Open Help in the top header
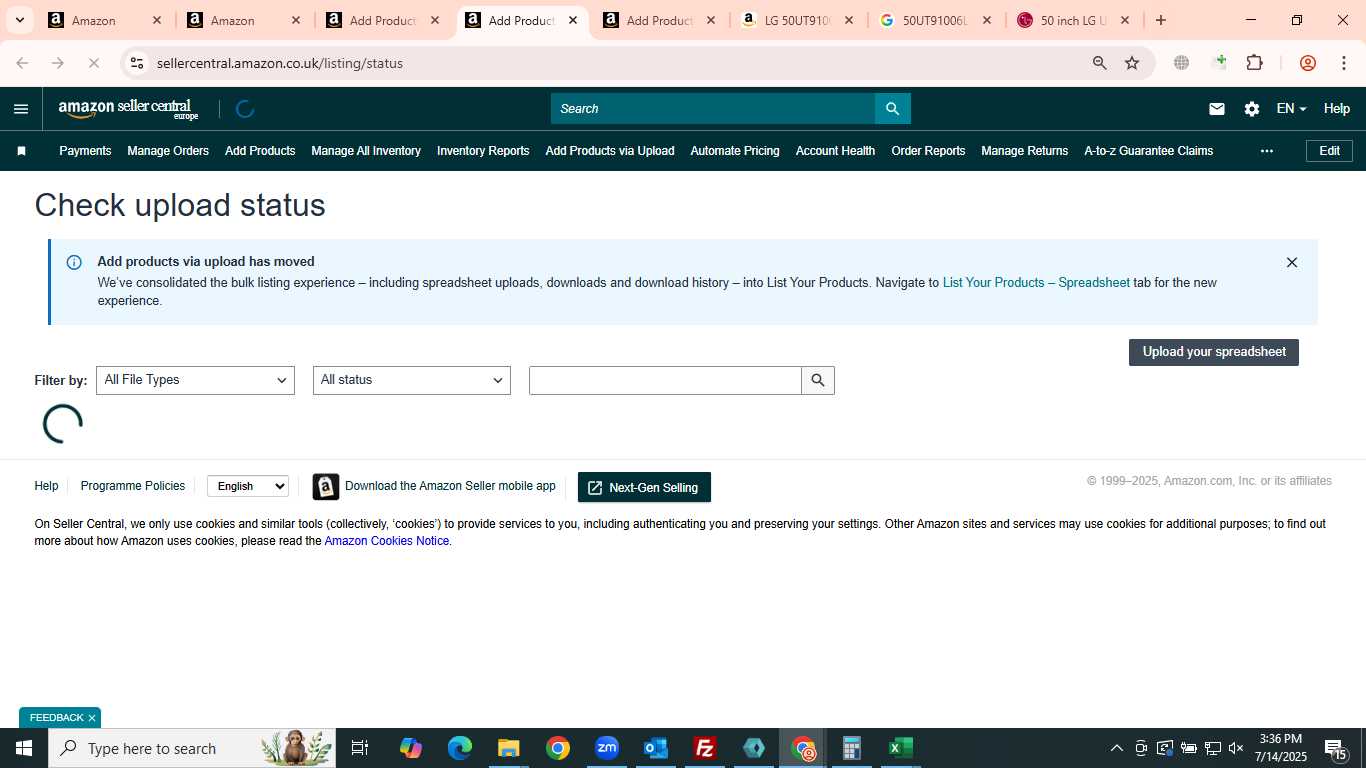This screenshot has height=768, width=1366. pos(1337,109)
